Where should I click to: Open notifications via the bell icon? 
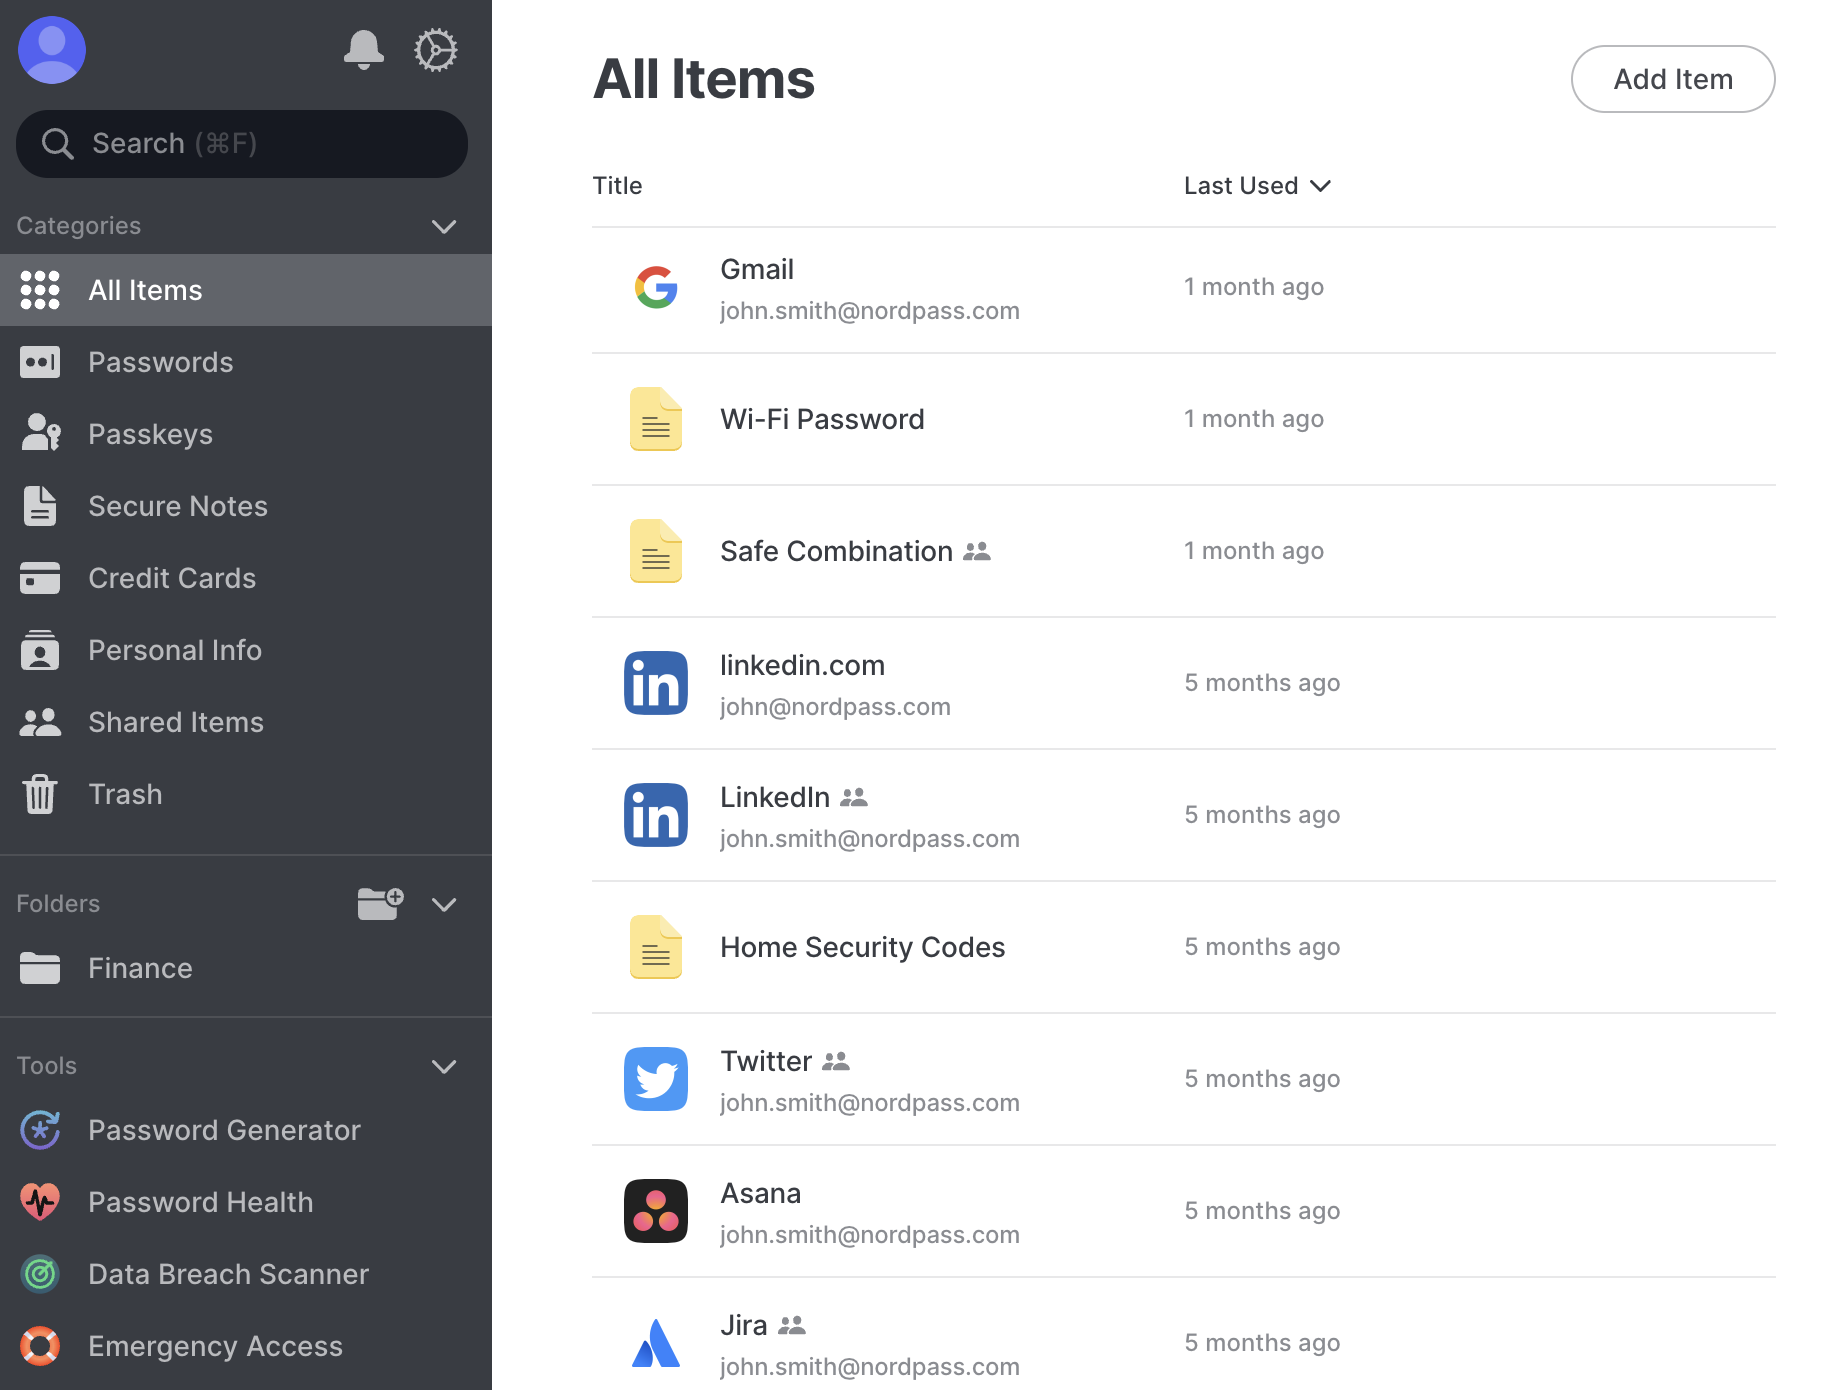click(x=364, y=49)
